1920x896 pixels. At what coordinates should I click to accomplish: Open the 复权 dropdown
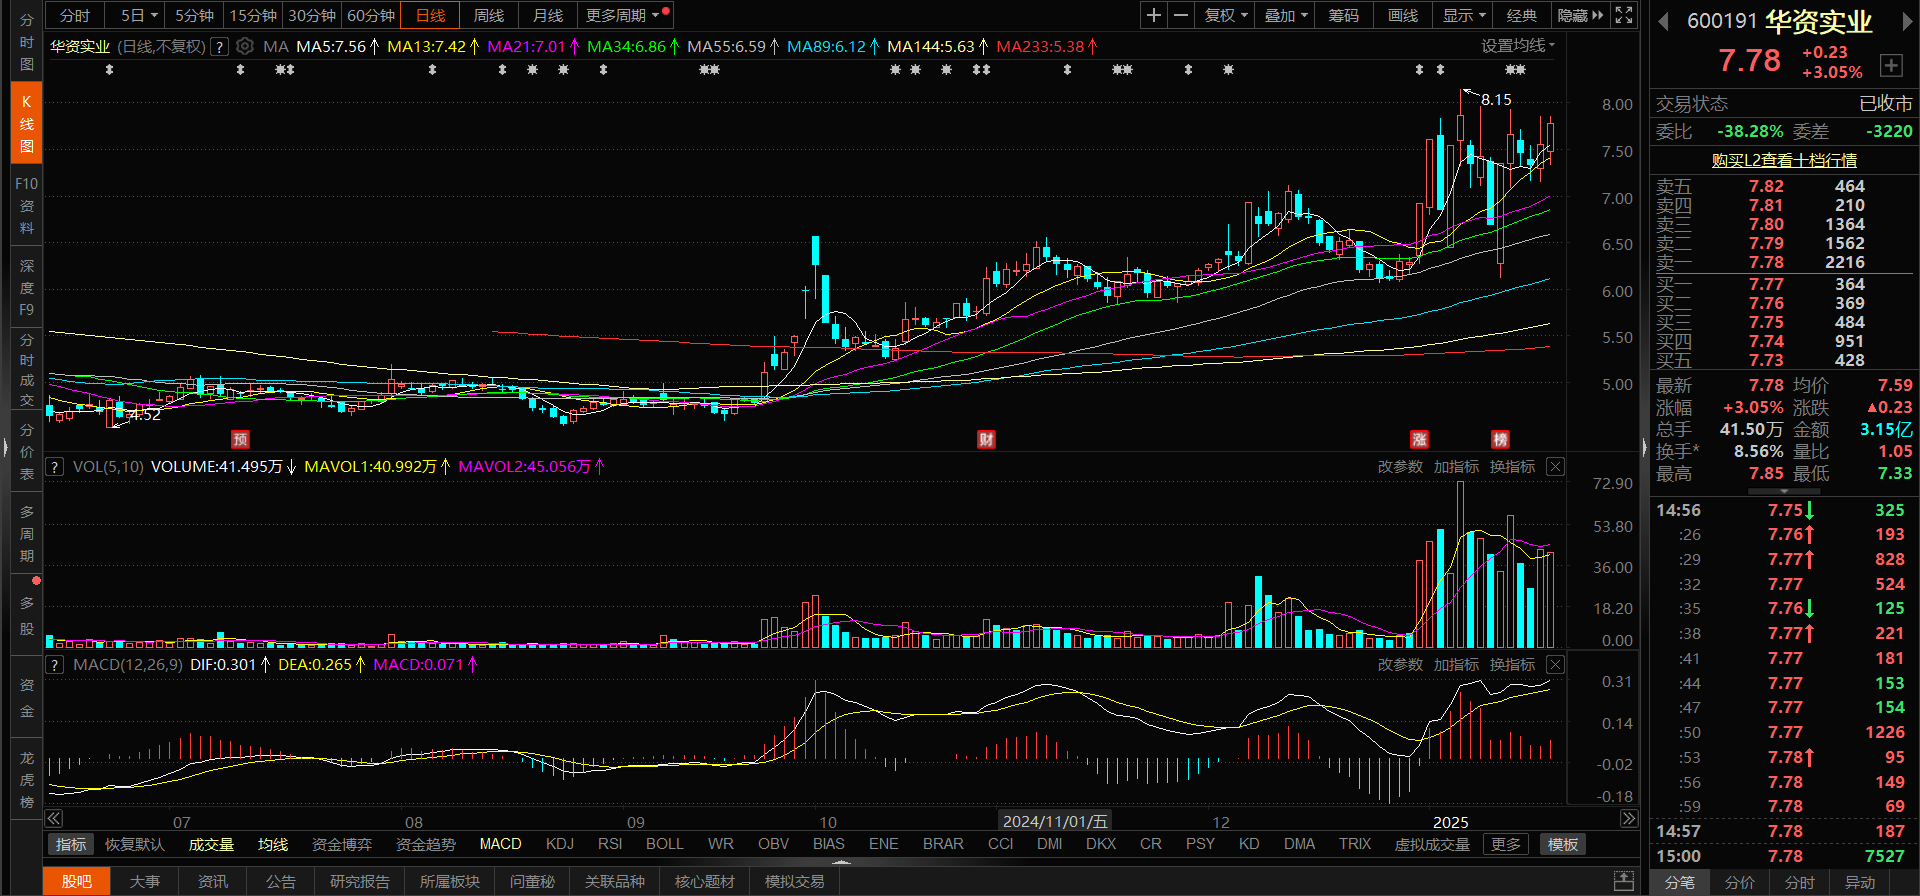pyautogui.click(x=1226, y=15)
